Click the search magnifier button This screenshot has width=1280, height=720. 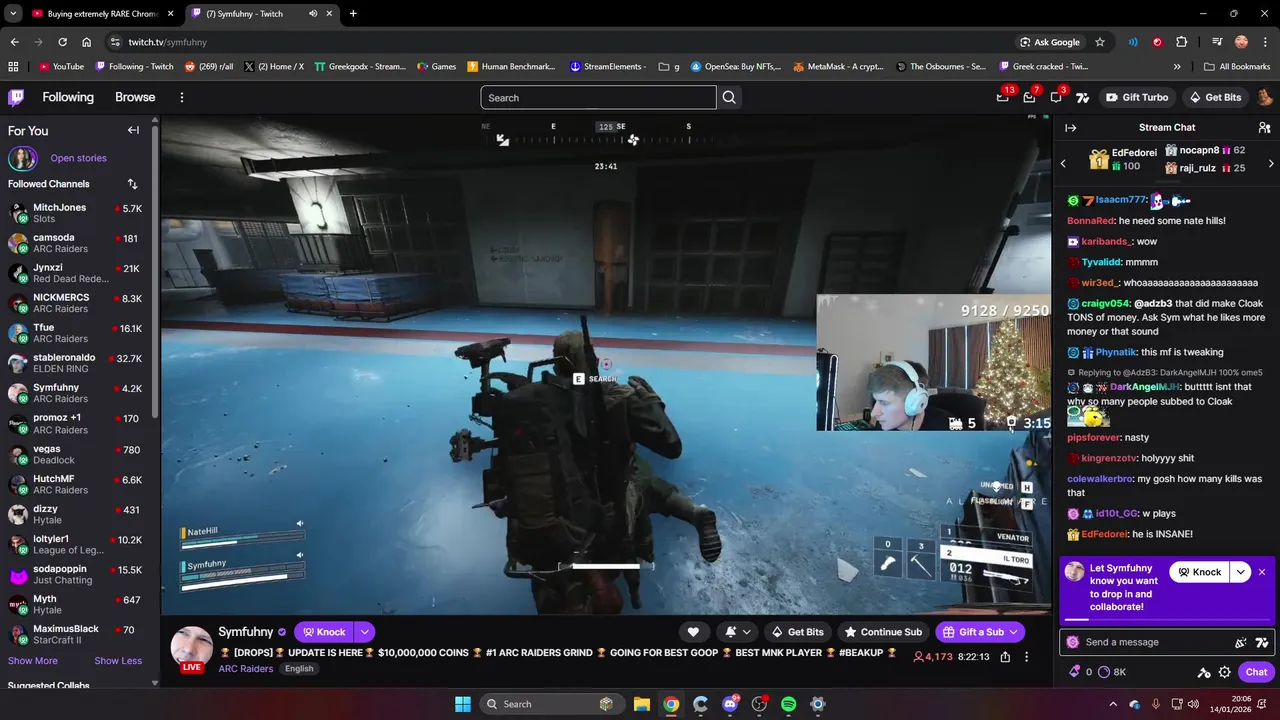coord(729,97)
